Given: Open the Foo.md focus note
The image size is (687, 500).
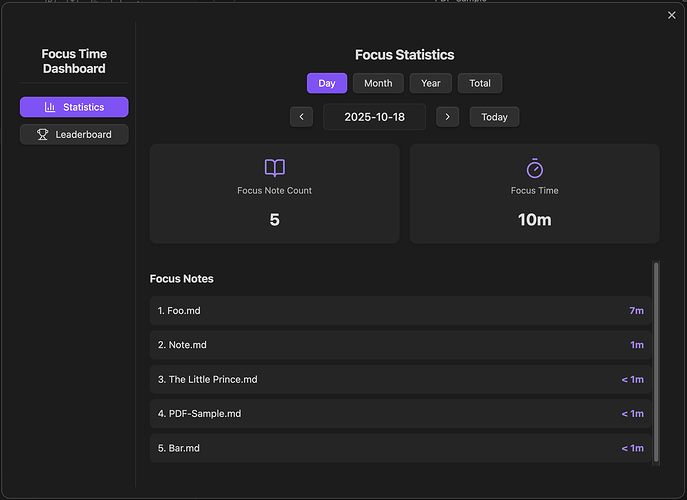Looking at the screenshot, I should 400,311.
